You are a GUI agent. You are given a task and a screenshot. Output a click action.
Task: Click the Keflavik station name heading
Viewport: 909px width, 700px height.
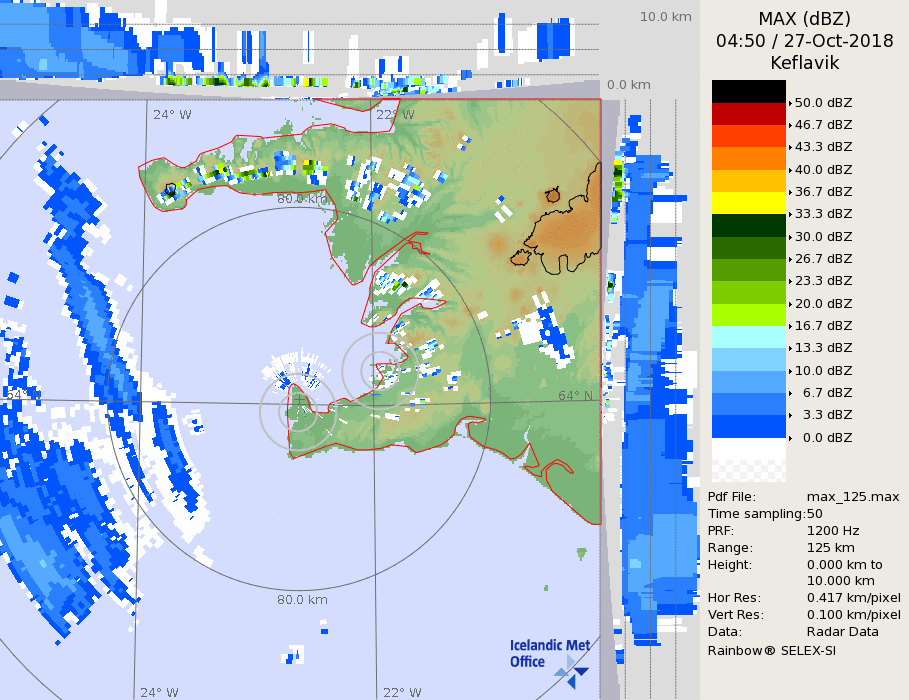coord(803,63)
